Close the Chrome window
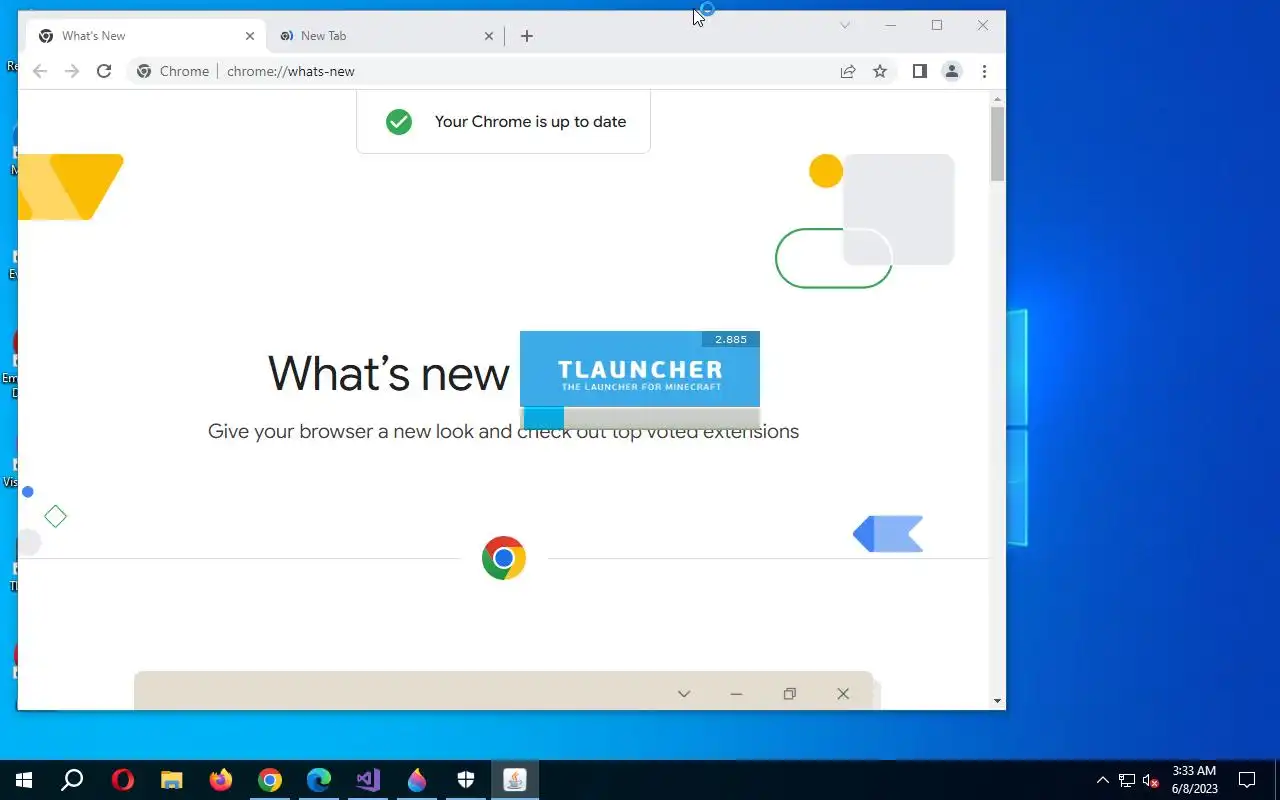 point(983,25)
